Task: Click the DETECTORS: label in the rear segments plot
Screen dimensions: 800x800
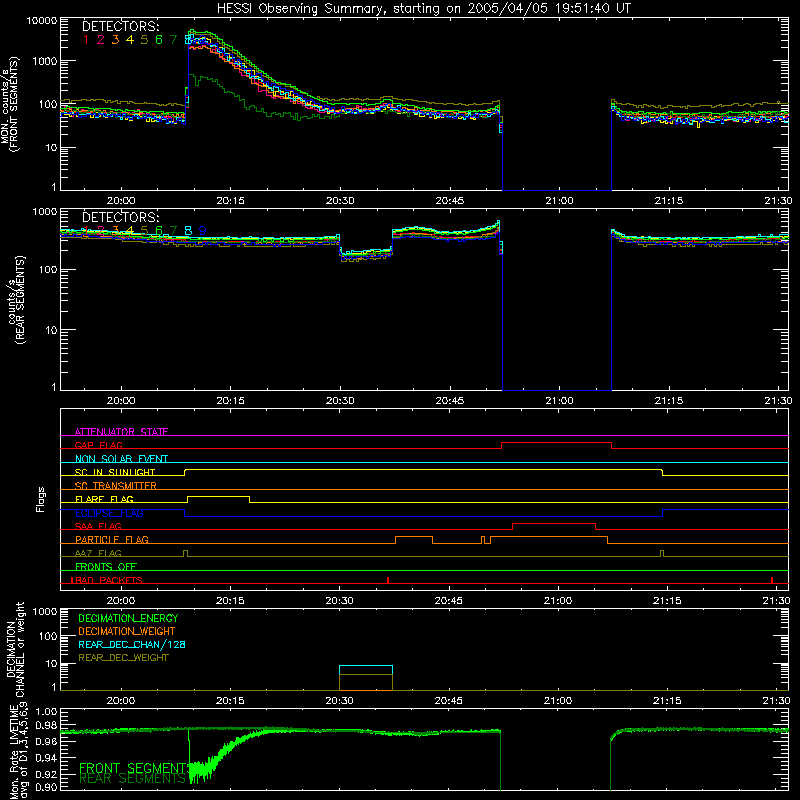Action: point(121,217)
